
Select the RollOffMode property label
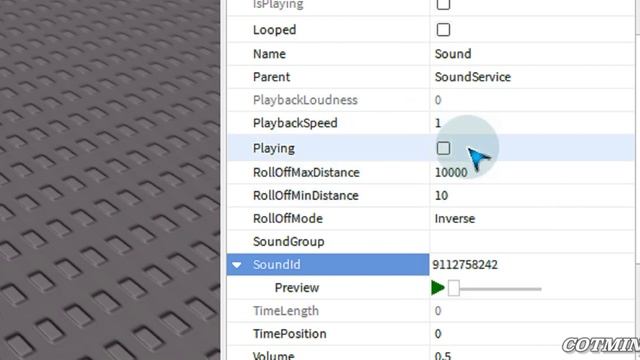[x=287, y=218]
